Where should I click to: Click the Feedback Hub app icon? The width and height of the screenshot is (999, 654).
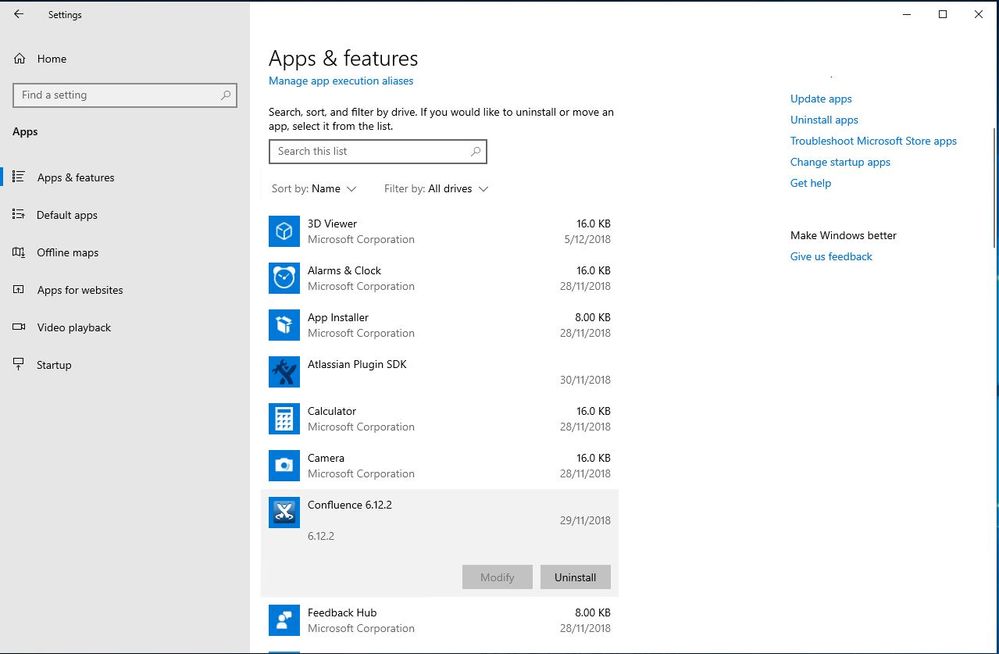coord(284,620)
